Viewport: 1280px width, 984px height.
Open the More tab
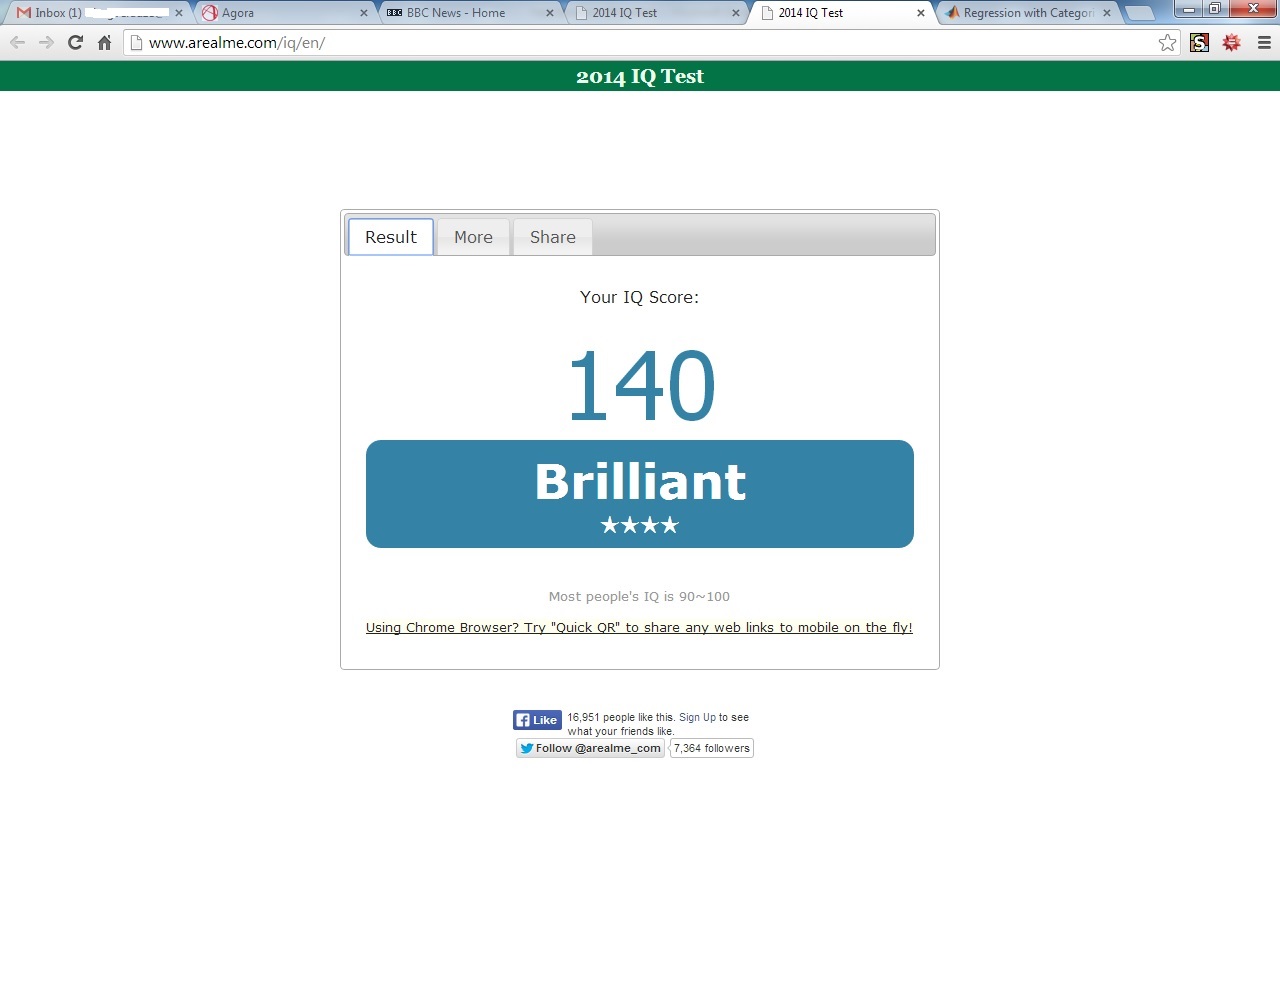click(x=472, y=237)
